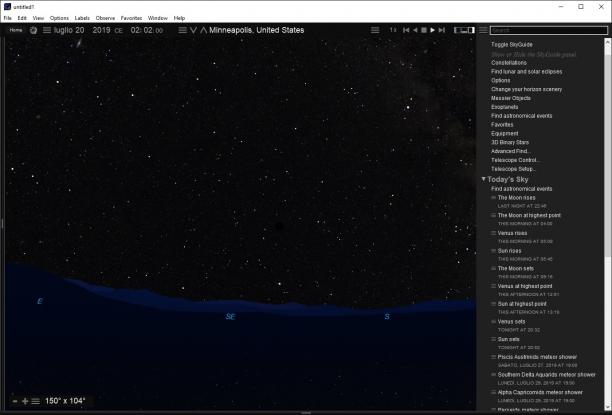This screenshot has height=415, width=612.
Task: Click the SE compass marker on the horizon
Action: pos(230,316)
